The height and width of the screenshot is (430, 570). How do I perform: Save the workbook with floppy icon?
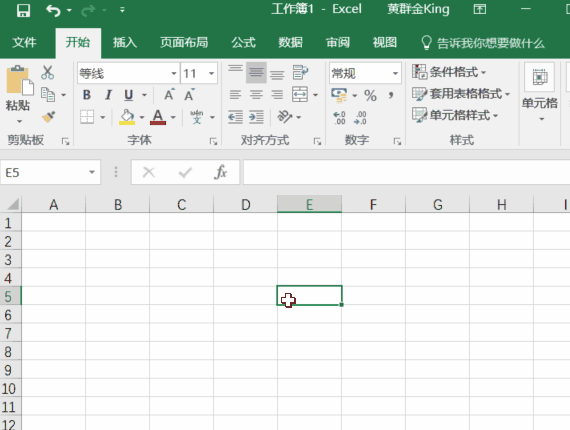tap(23, 10)
